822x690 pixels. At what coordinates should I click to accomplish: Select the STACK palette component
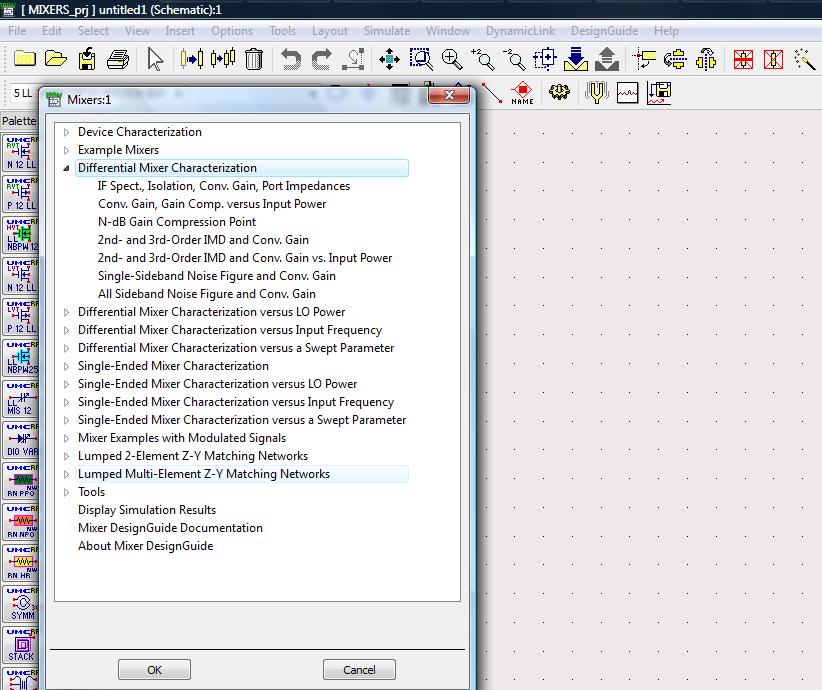(20, 645)
